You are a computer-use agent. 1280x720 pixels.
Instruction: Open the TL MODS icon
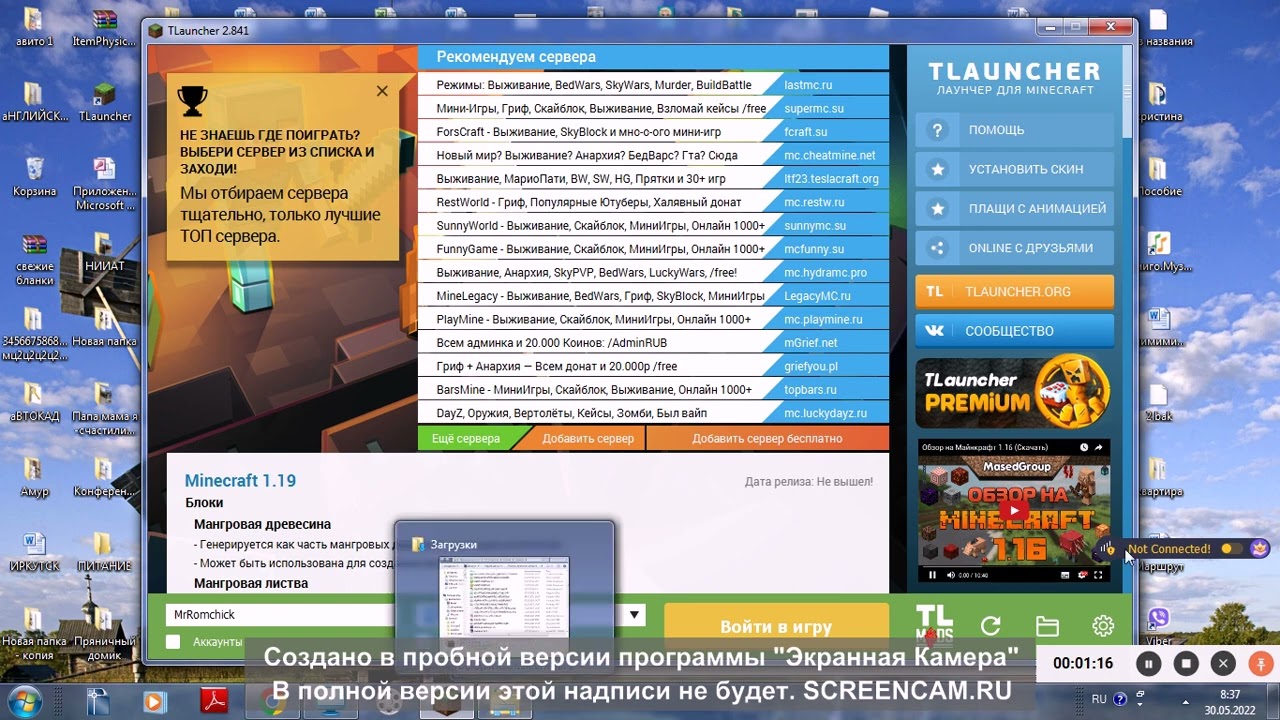click(935, 624)
